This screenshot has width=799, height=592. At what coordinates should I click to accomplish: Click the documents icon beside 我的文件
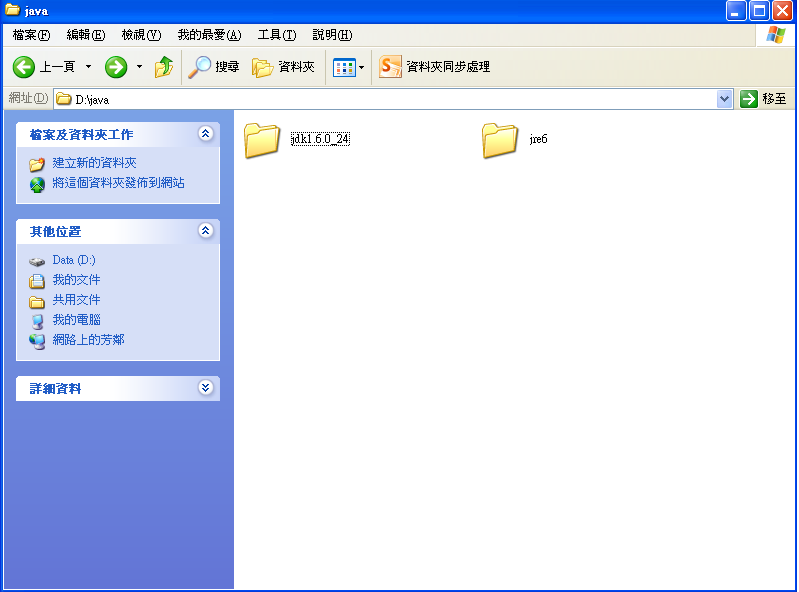pyautogui.click(x=37, y=281)
